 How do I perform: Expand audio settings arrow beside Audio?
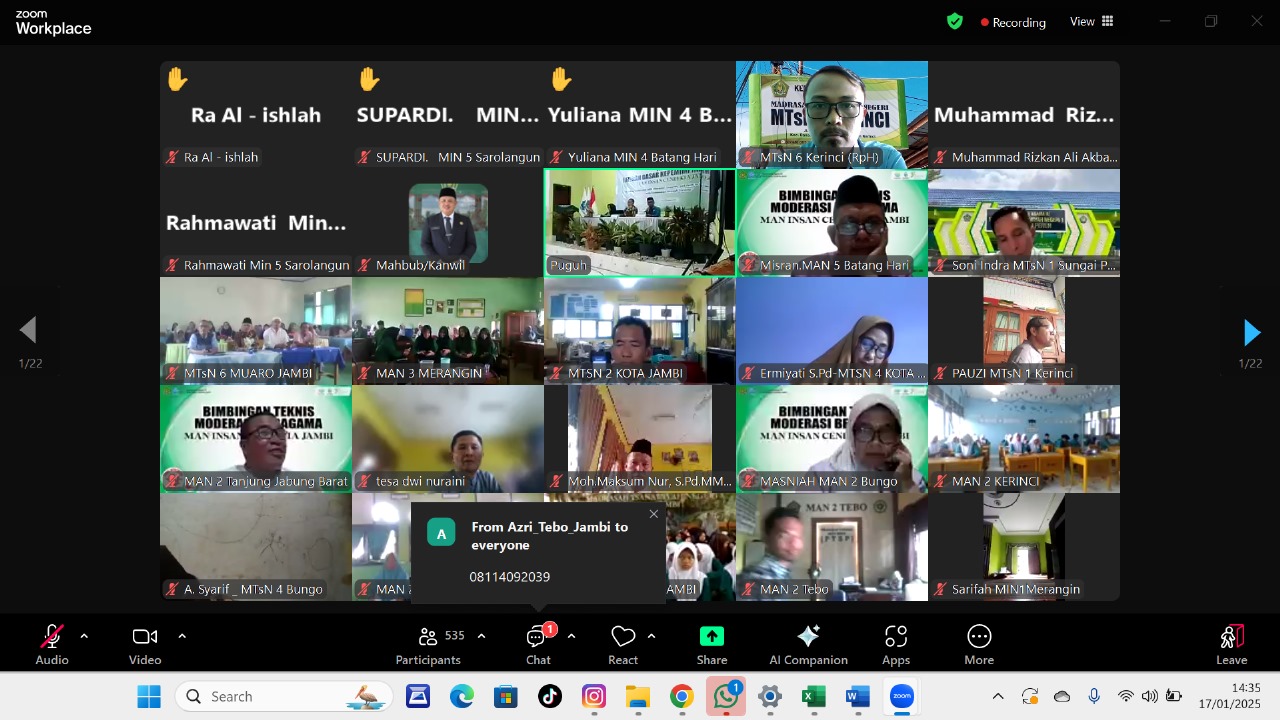pyautogui.click(x=84, y=636)
